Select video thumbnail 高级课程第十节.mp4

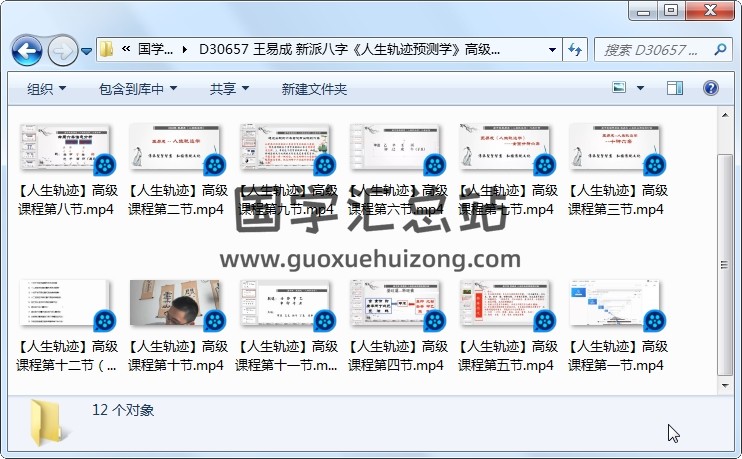point(176,303)
